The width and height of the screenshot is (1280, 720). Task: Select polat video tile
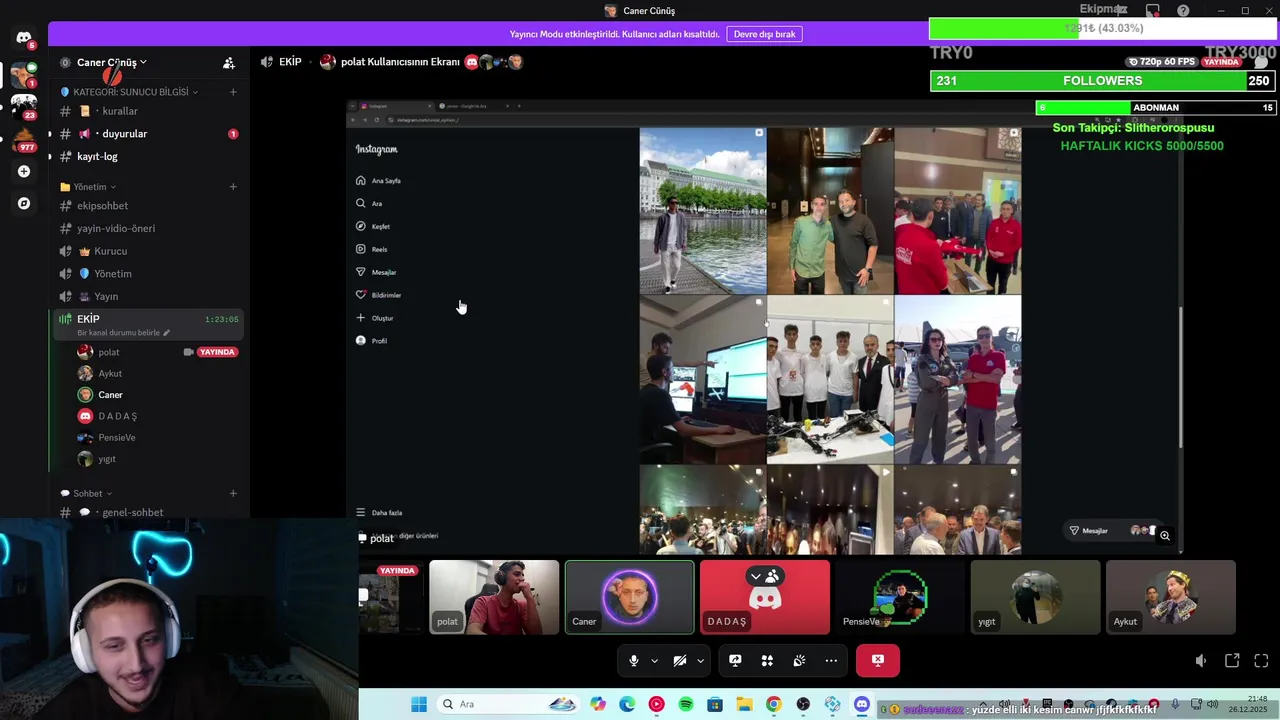[494, 597]
